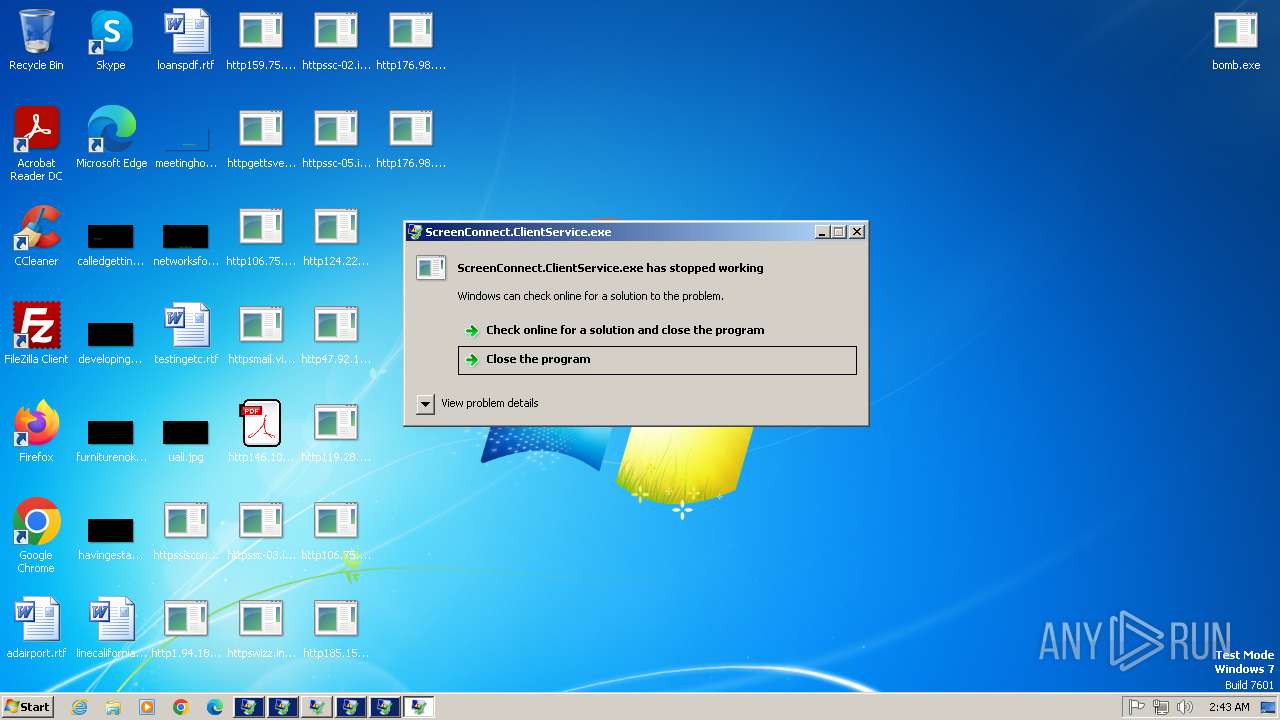Select the linecalifornia… document icon
The height and width of the screenshot is (720, 1280).
coord(111,628)
